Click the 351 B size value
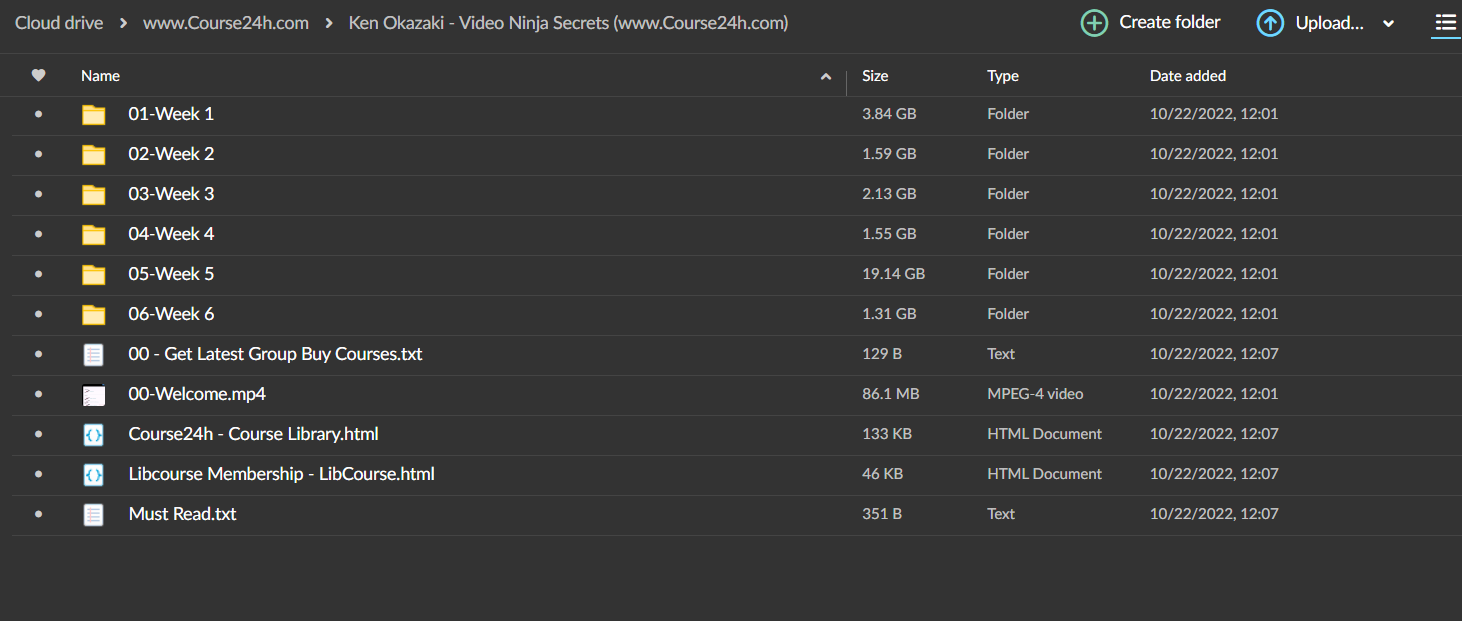Screen dimensions: 1462x621 (x=882, y=514)
